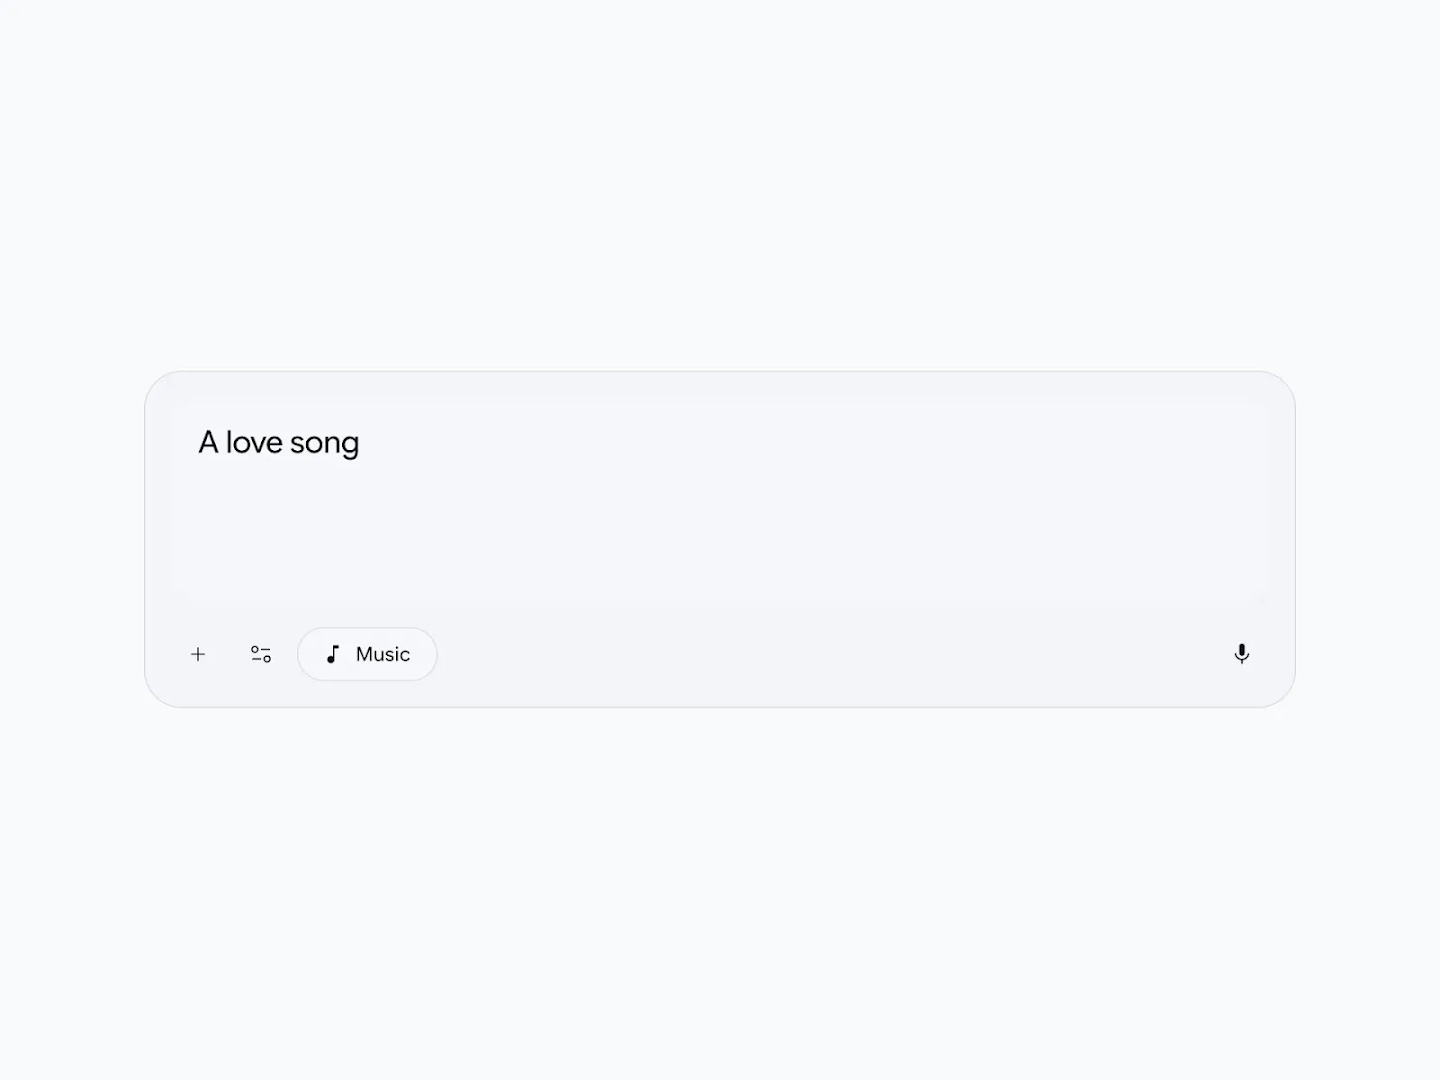This screenshot has height=1080, width=1440.
Task: Disable Music generation mode
Action: pos(367,654)
